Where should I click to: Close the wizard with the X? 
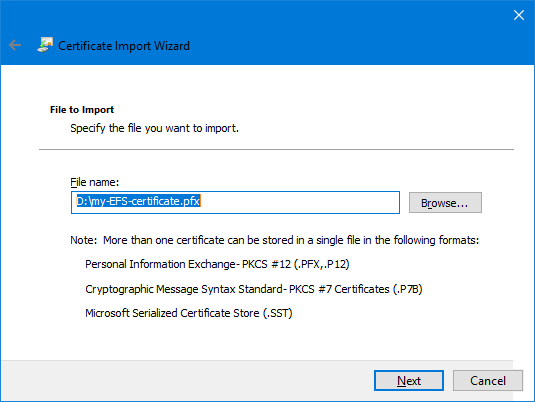coord(519,15)
